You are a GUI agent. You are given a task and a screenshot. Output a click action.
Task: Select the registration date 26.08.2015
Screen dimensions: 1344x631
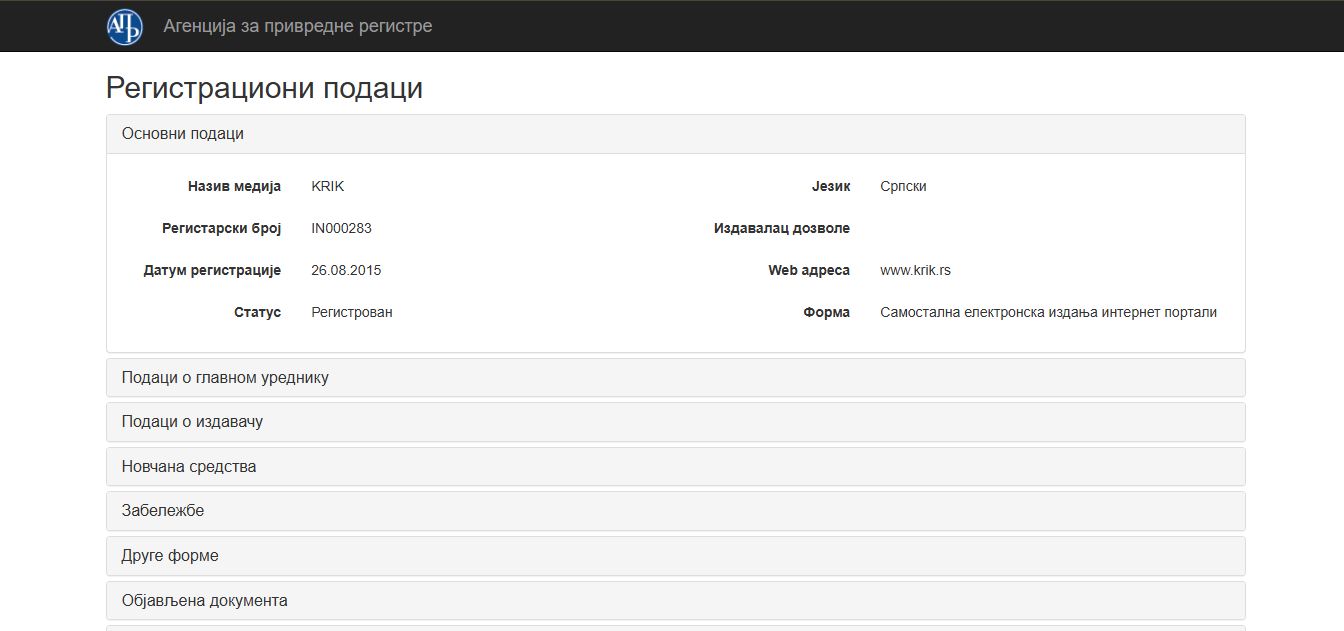pyautogui.click(x=346, y=271)
